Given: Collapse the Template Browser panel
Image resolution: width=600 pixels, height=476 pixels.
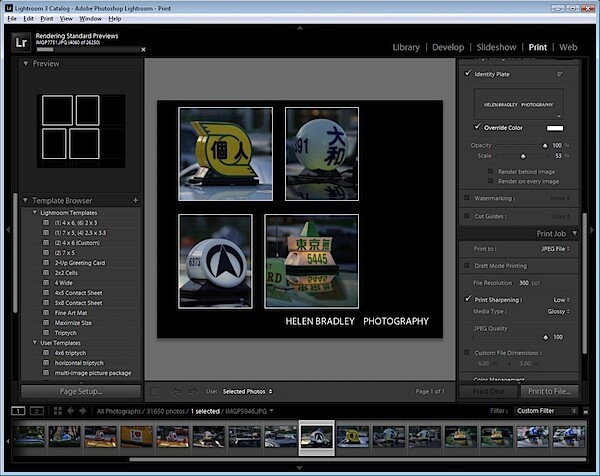Looking at the screenshot, I should [x=26, y=200].
